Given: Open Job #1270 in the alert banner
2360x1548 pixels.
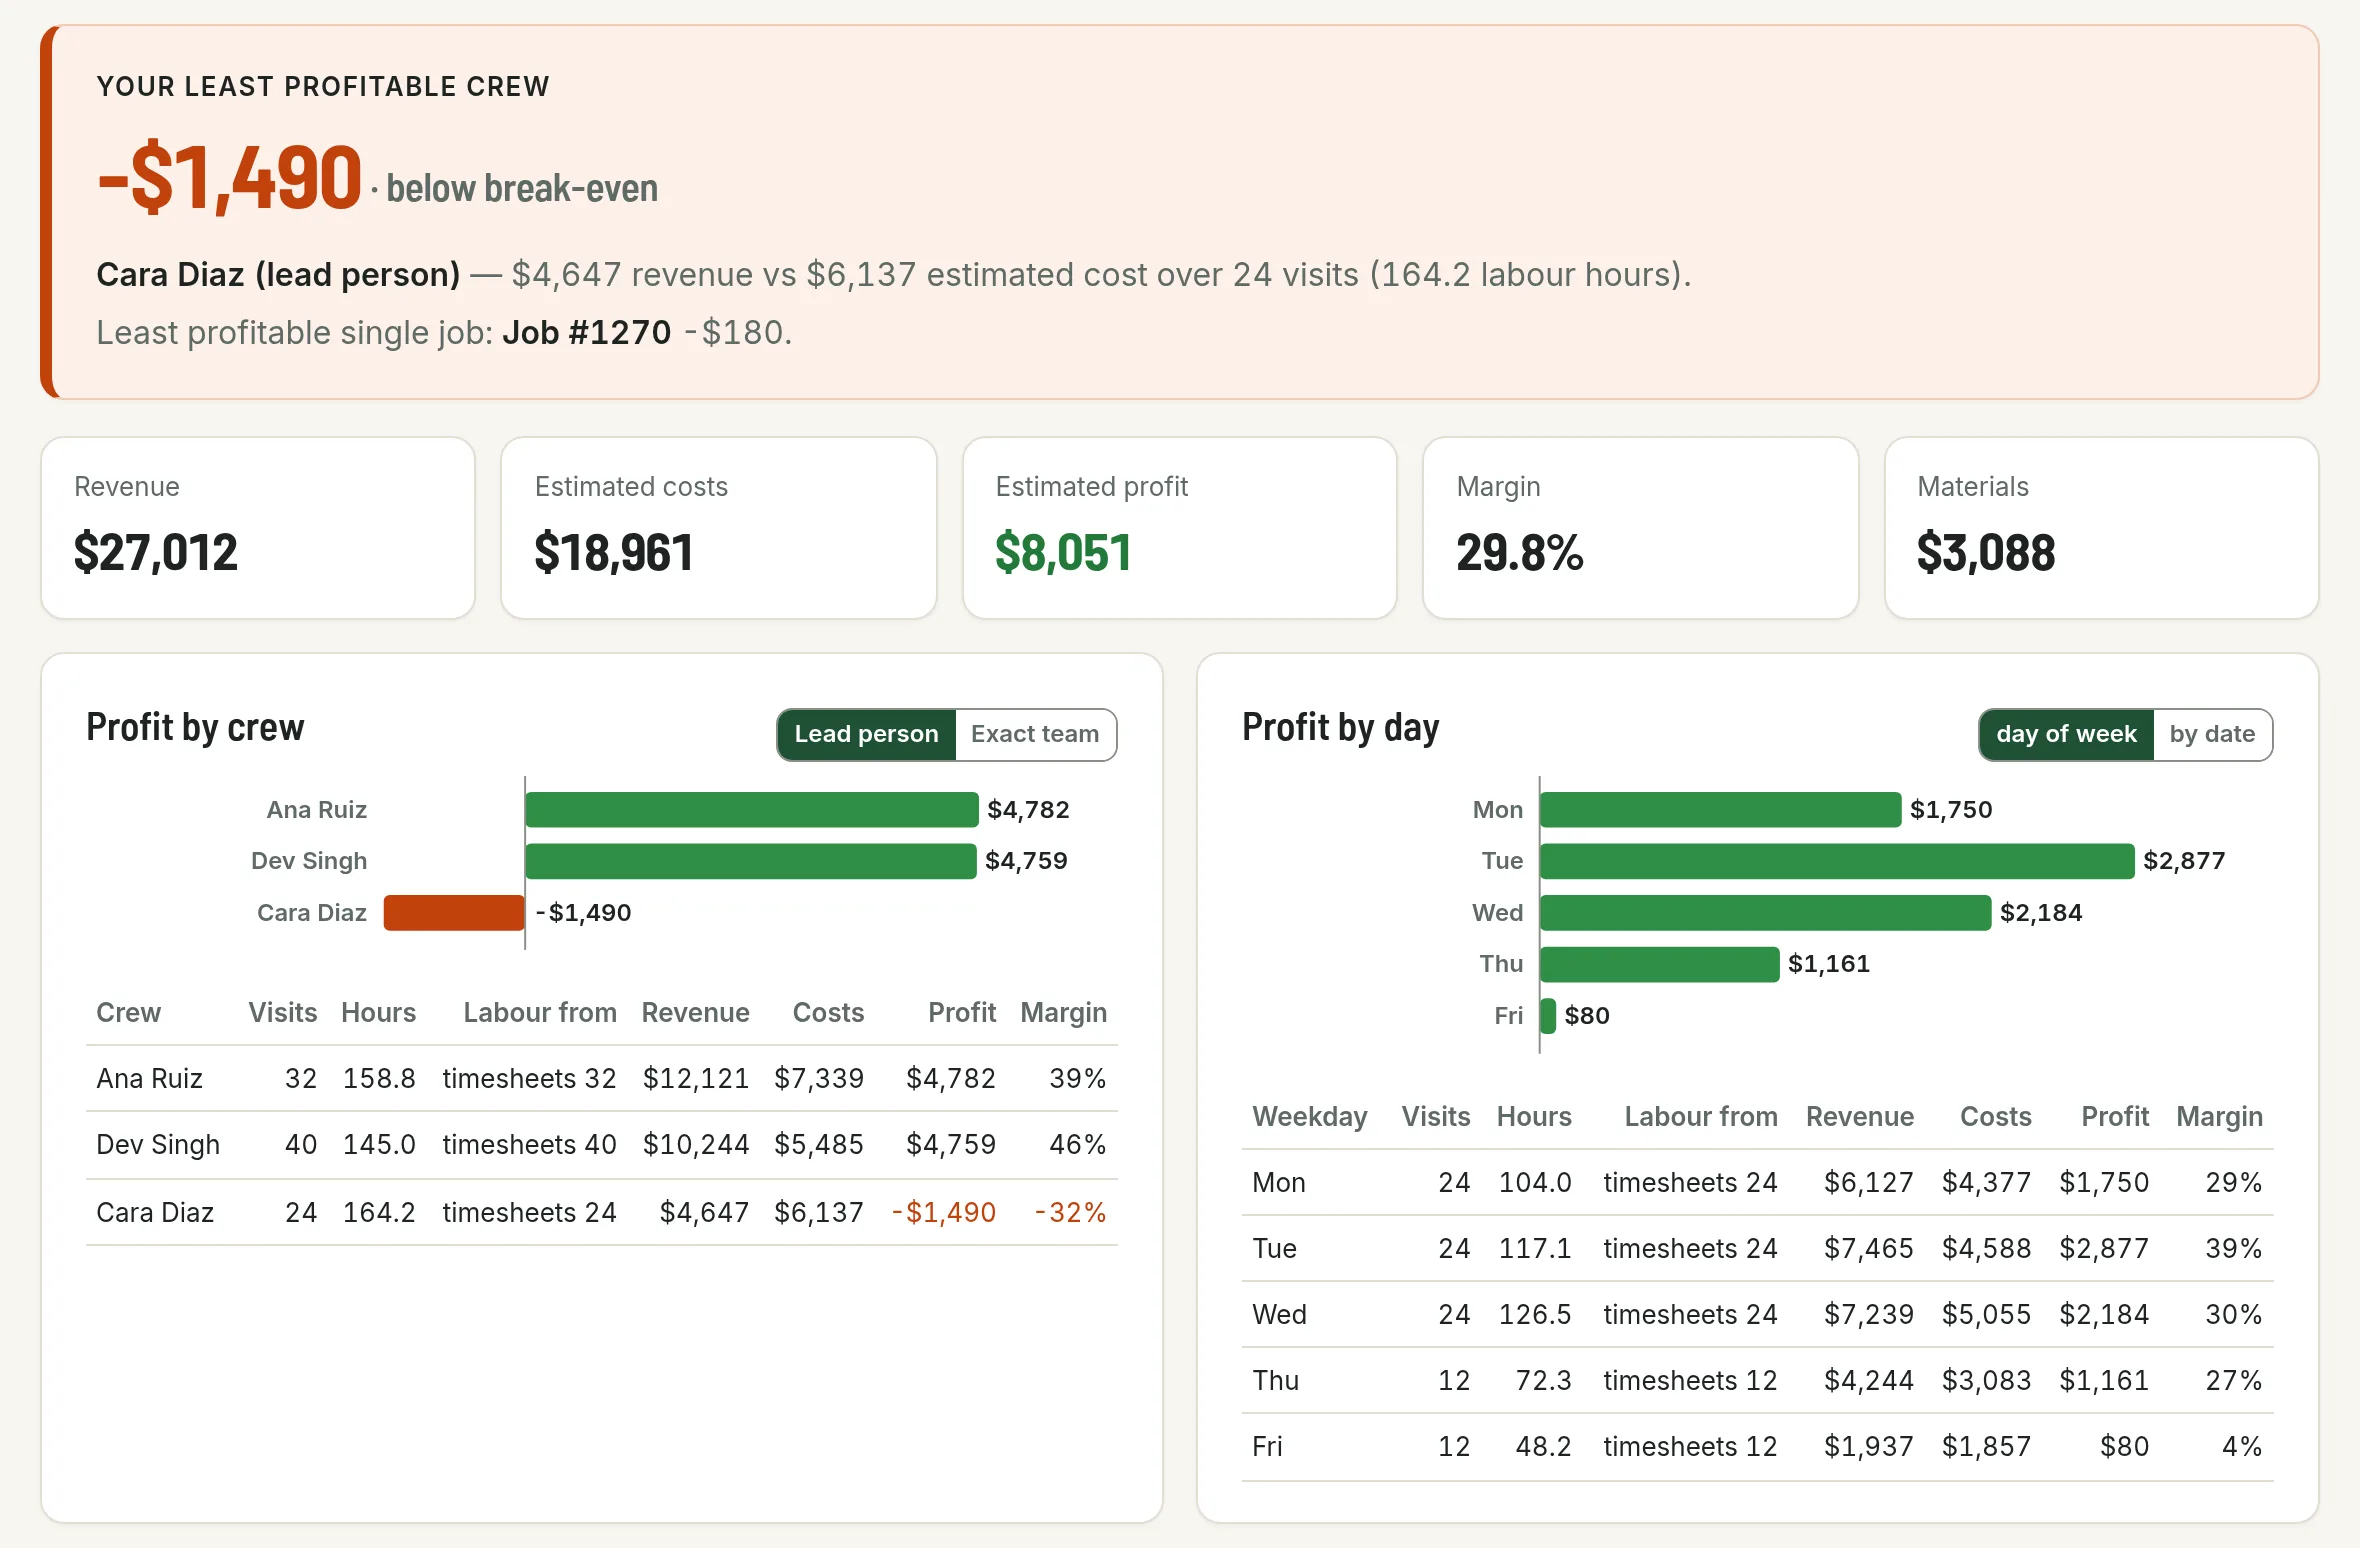Looking at the screenshot, I should click(586, 332).
